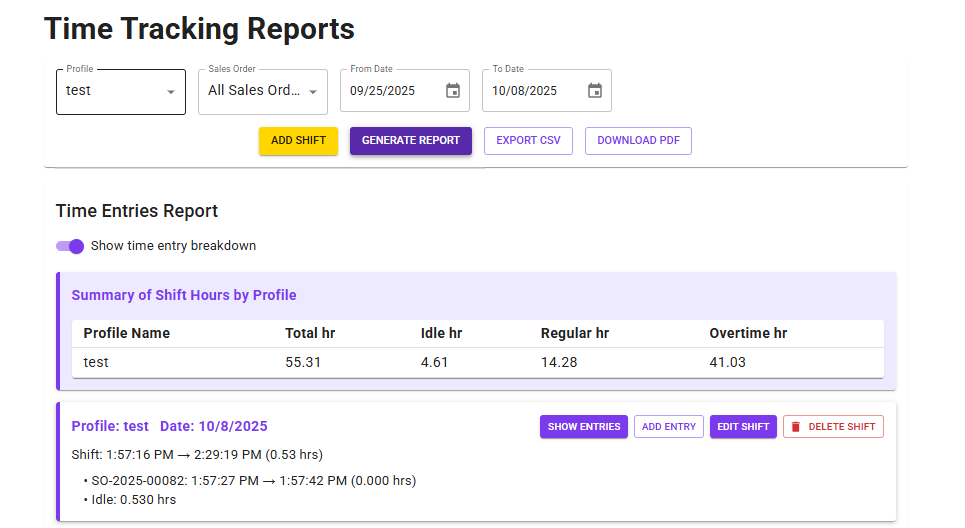Show entries for the 10/8/2025 shift
Image resolution: width=965 pixels, height=528 pixels.
point(584,427)
